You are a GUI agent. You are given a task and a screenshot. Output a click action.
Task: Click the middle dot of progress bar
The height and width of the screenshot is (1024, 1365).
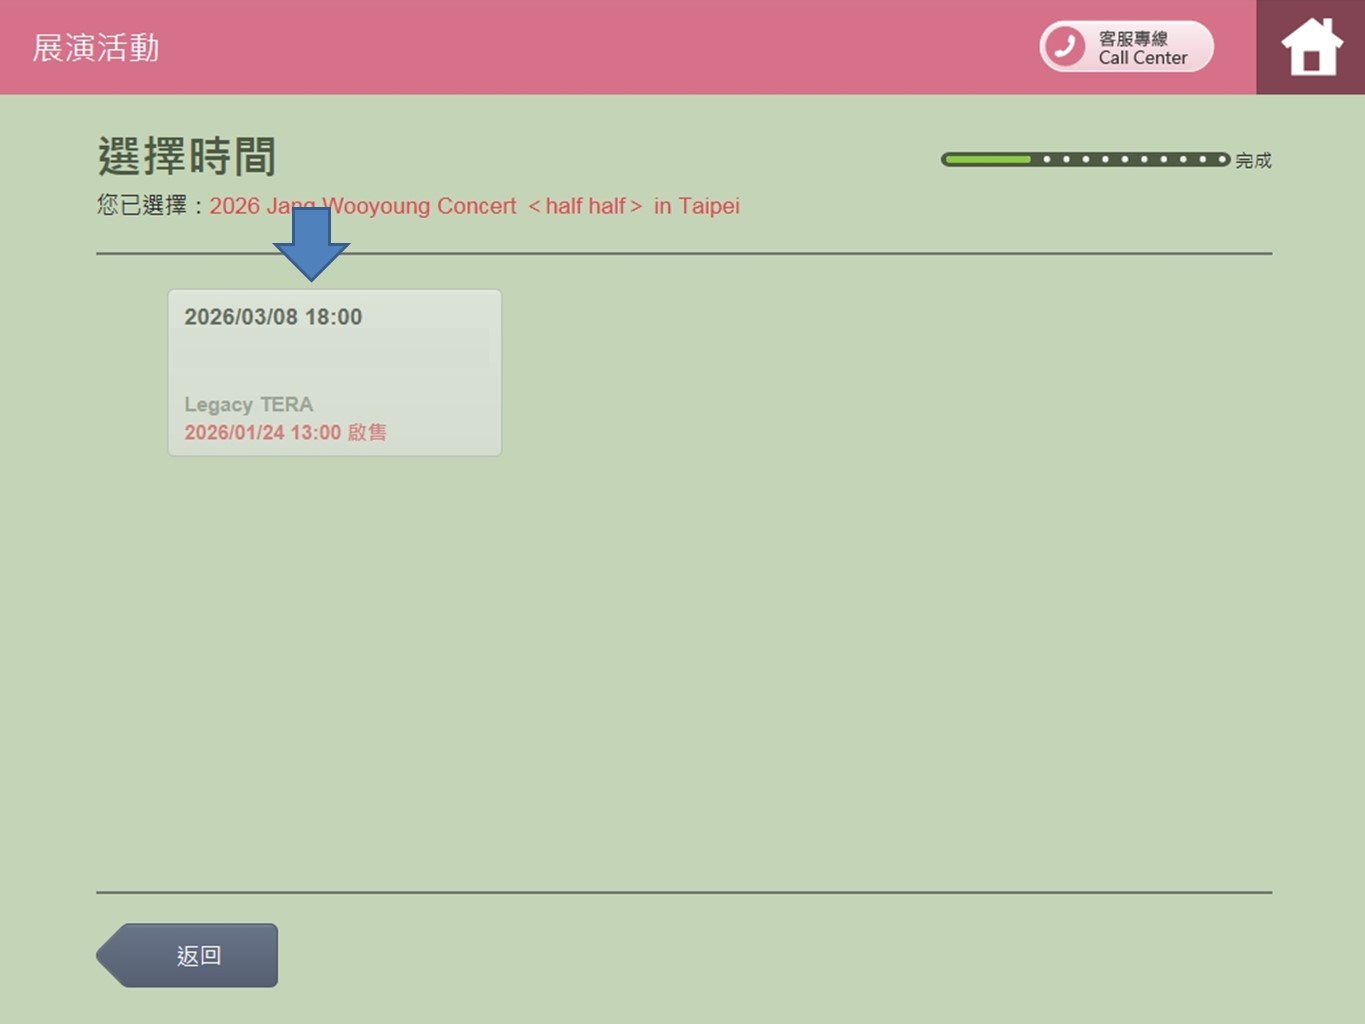[x=1125, y=159]
